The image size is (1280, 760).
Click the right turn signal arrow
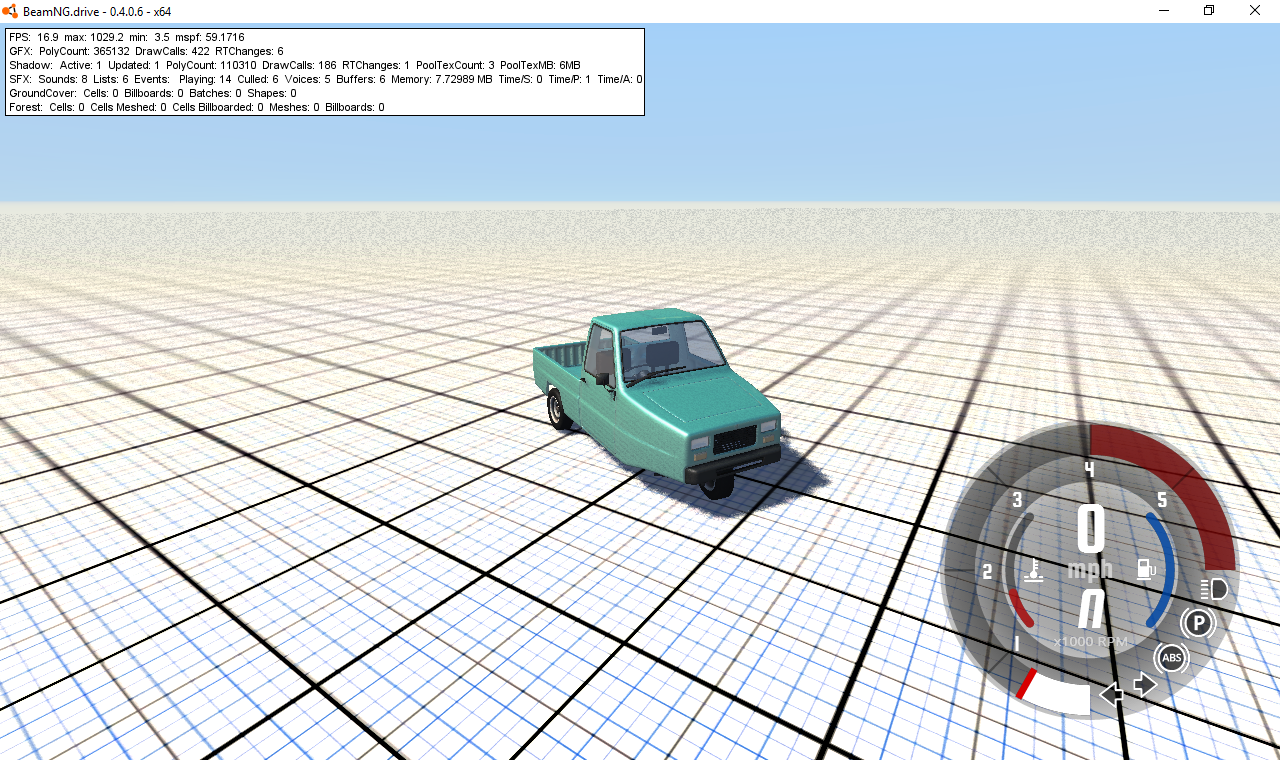tap(1145, 686)
